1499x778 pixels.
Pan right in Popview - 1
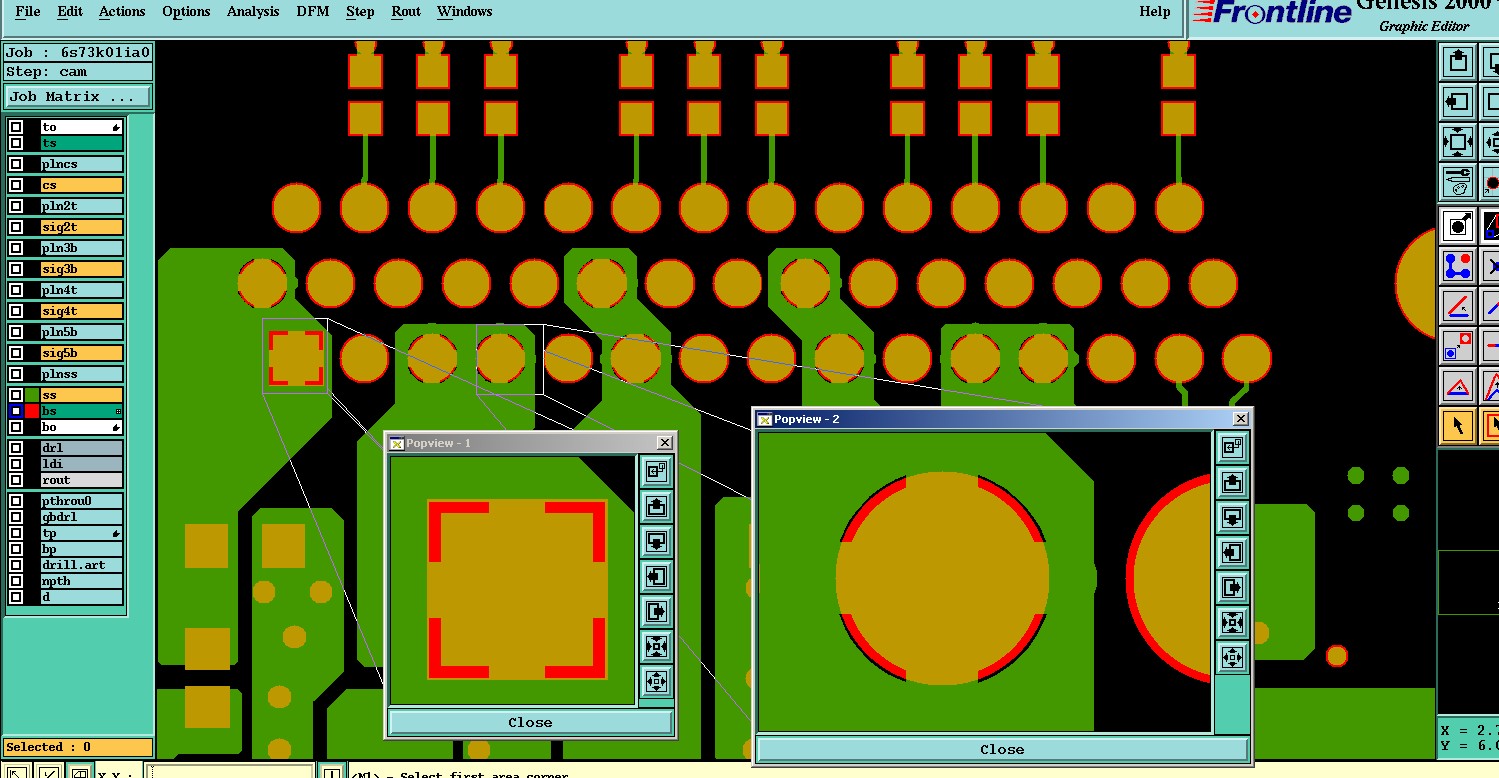click(657, 612)
